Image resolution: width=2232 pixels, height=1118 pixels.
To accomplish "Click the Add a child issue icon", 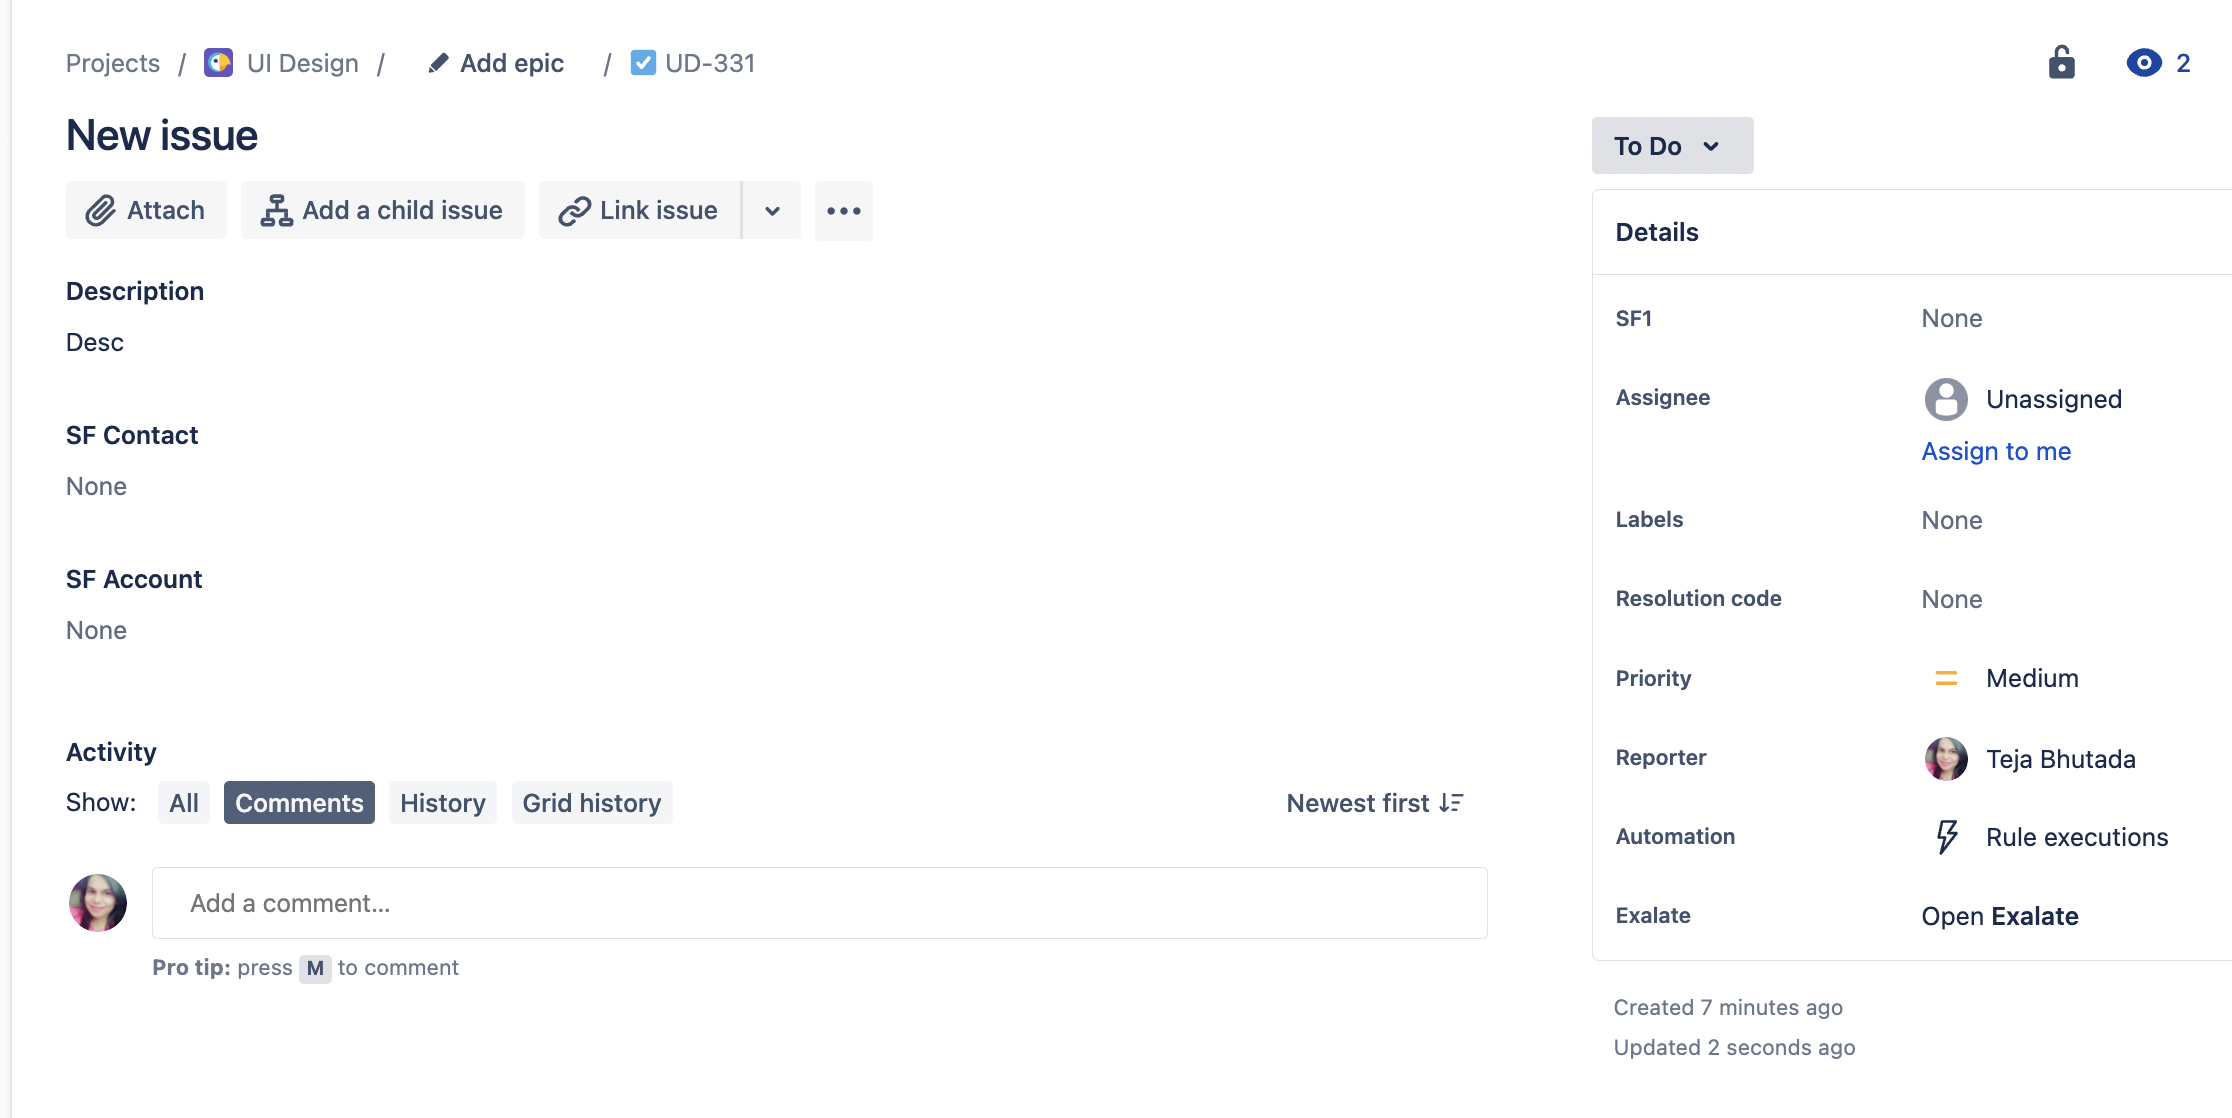I will coord(277,211).
